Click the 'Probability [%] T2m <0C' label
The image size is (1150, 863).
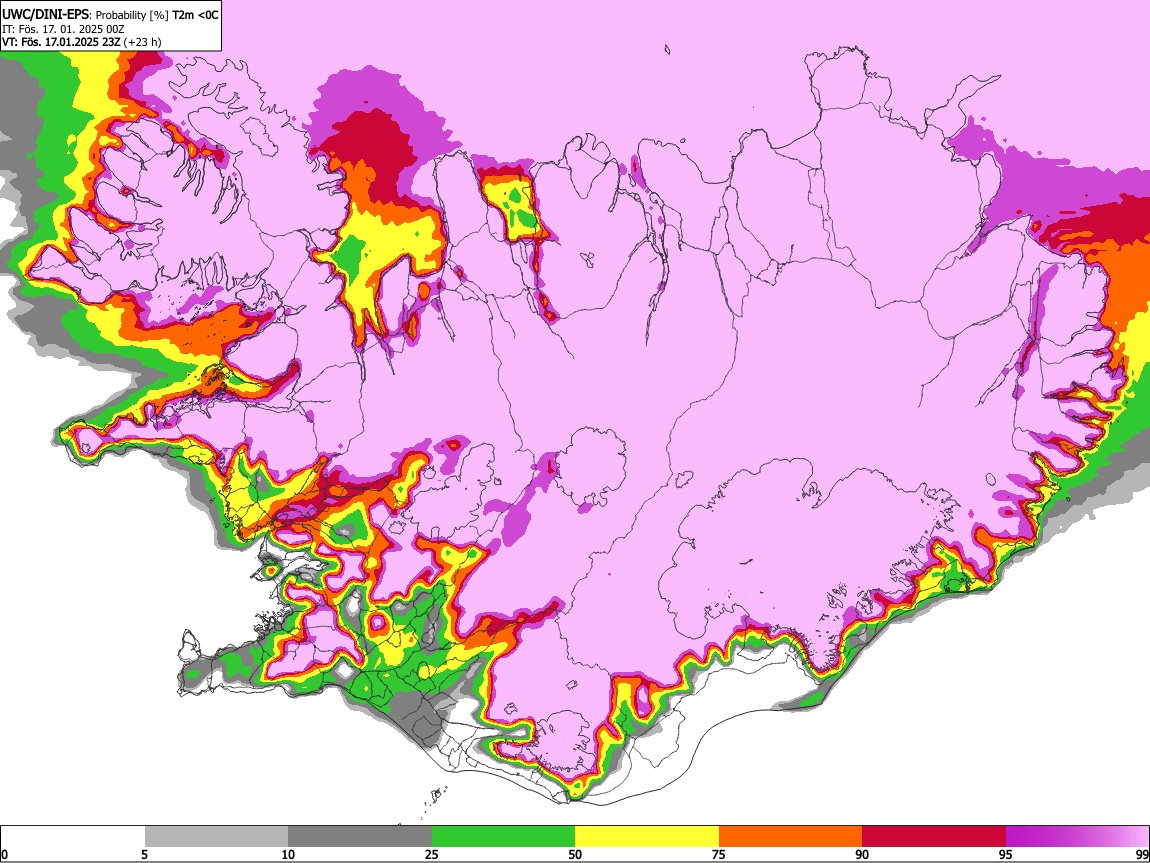point(157,15)
